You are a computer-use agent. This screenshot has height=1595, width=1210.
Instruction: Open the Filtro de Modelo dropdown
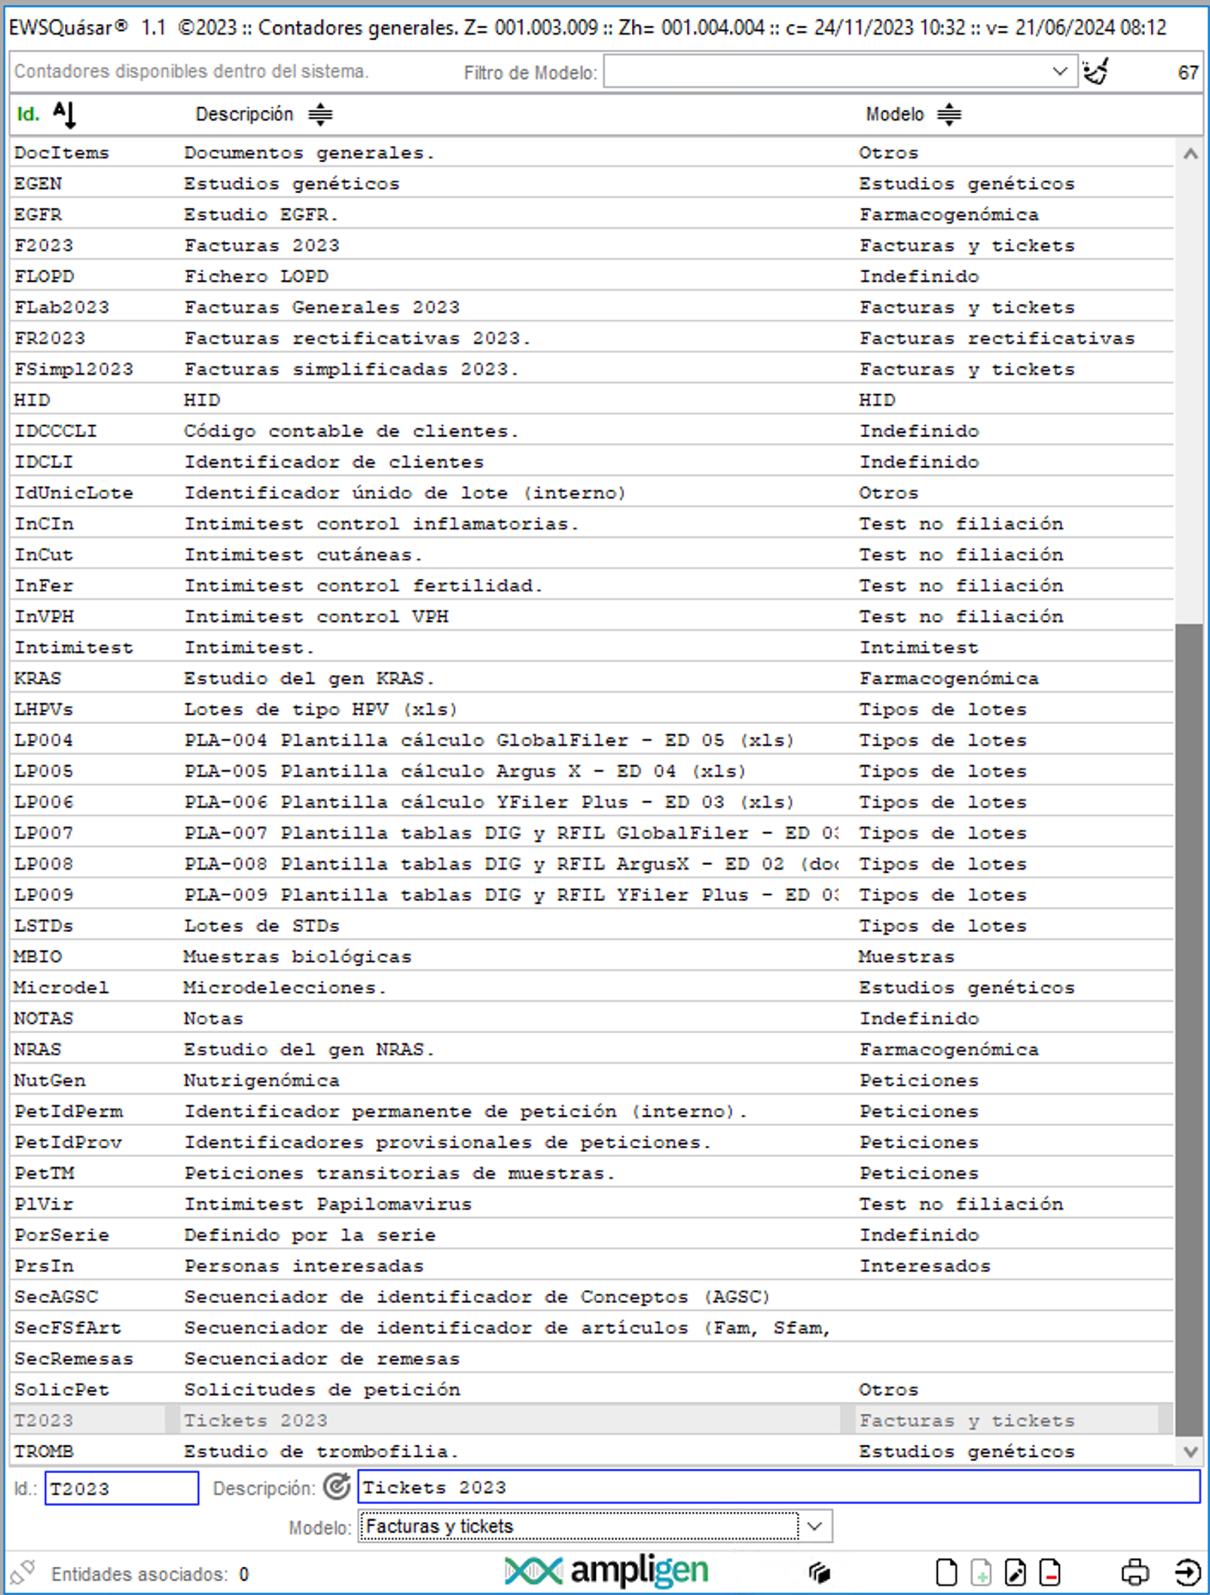(1059, 72)
